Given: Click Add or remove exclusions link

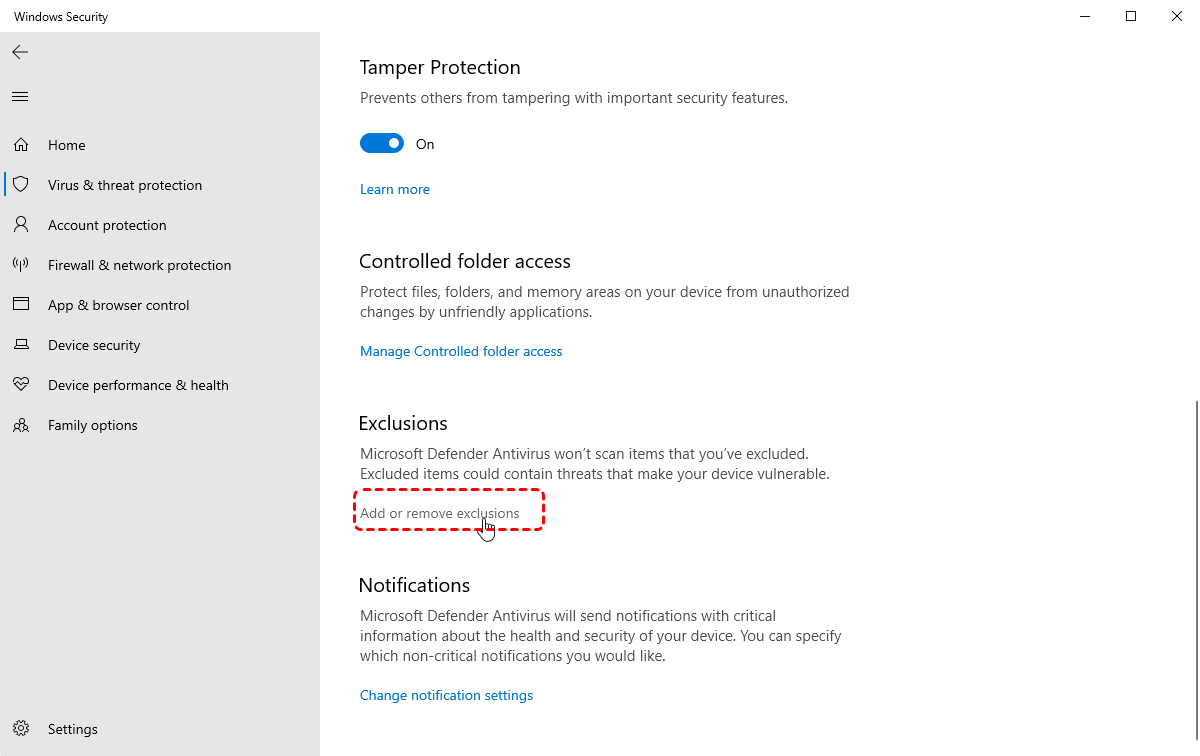Looking at the screenshot, I should click(x=440, y=513).
